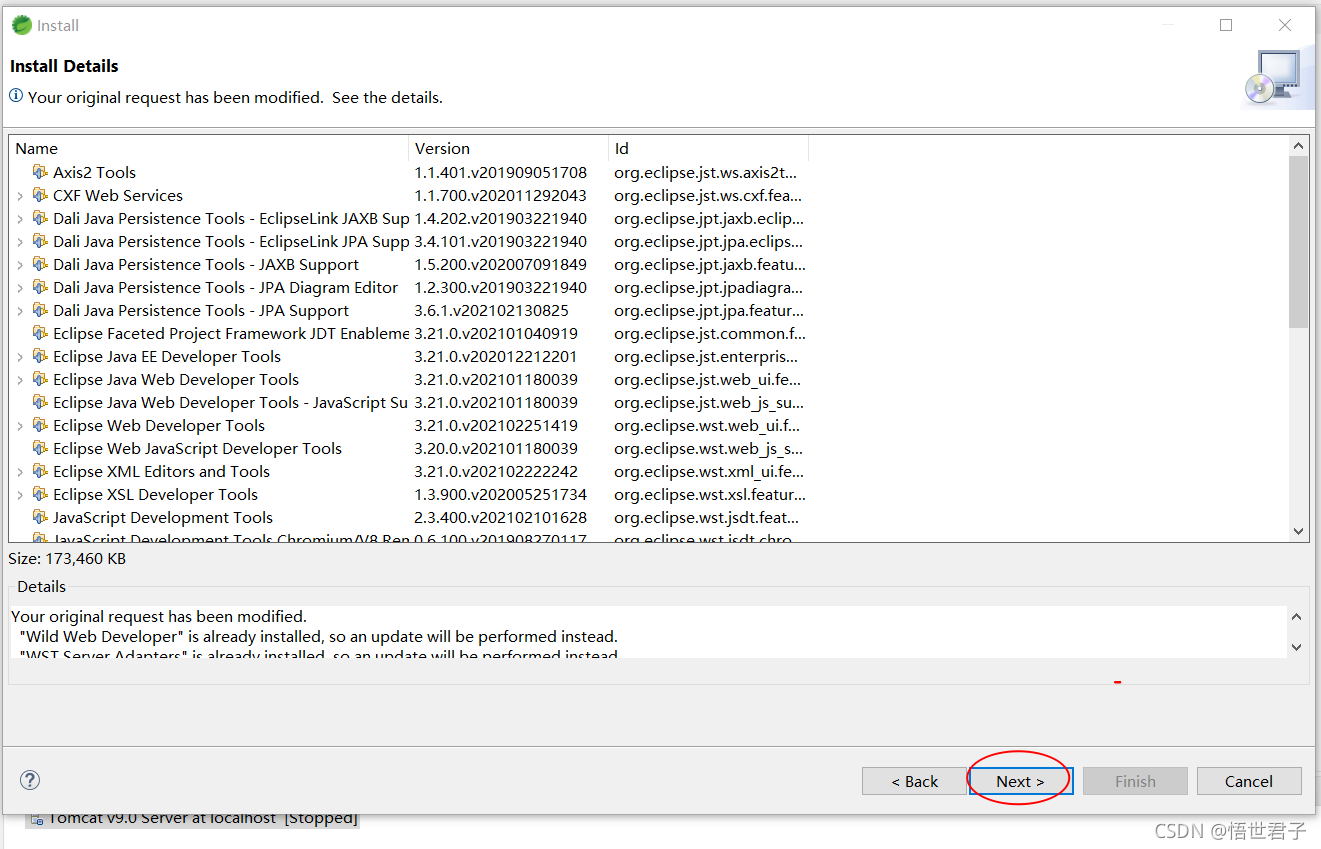Click the Wild Web Developer details line

(318, 636)
